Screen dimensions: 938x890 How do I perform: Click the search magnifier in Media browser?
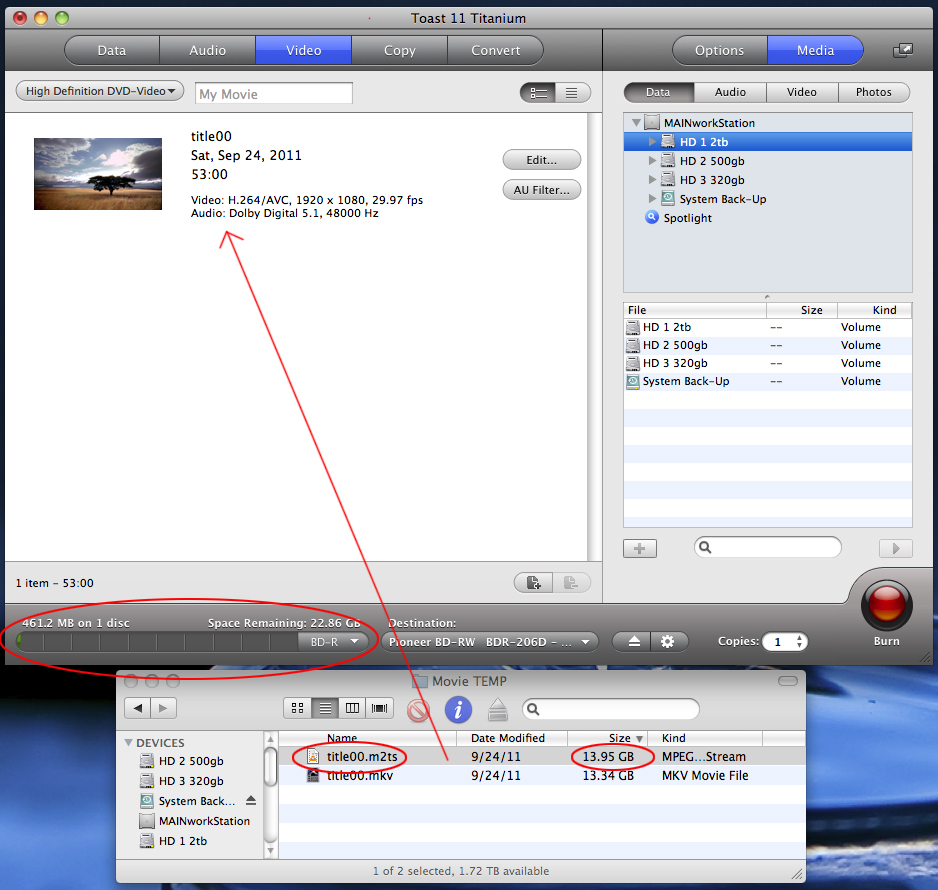click(705, 547)
